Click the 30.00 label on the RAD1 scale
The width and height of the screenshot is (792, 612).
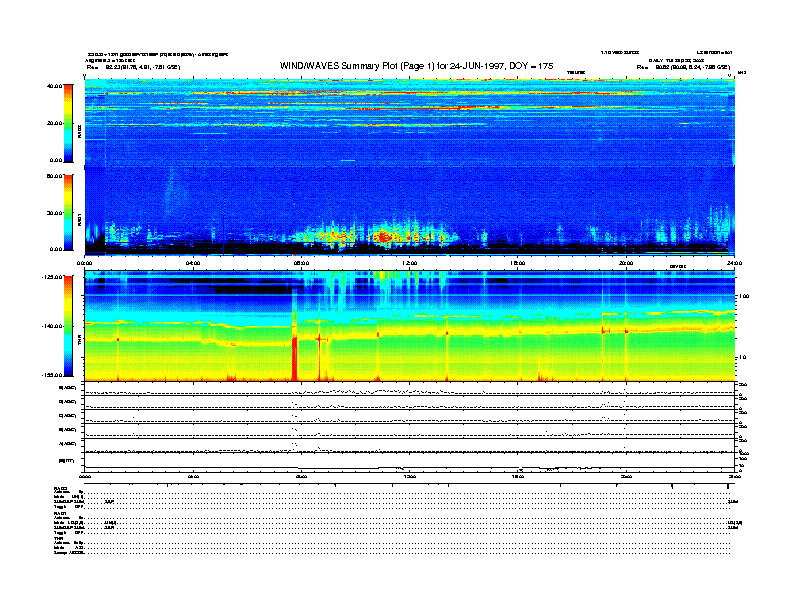[54, 213]
